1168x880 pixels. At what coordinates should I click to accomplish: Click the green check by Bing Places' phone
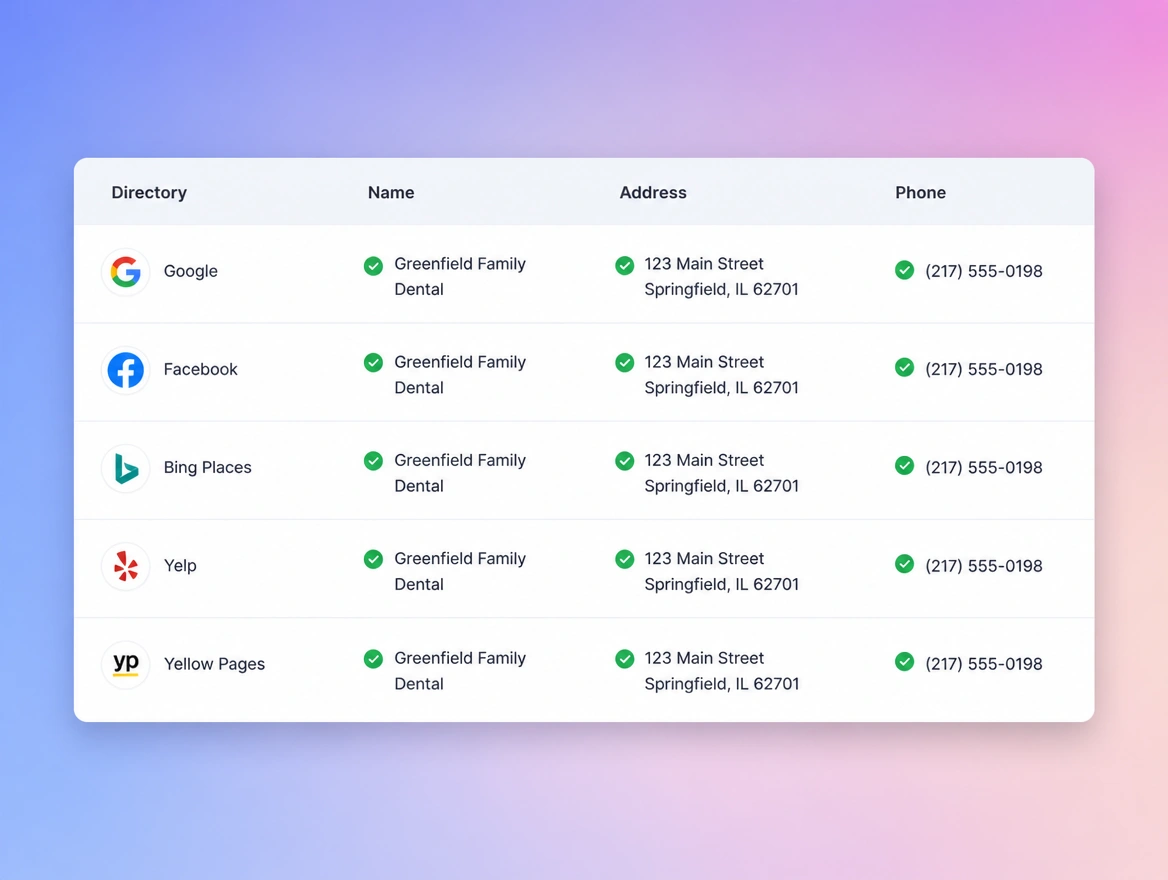coord(904,466)
